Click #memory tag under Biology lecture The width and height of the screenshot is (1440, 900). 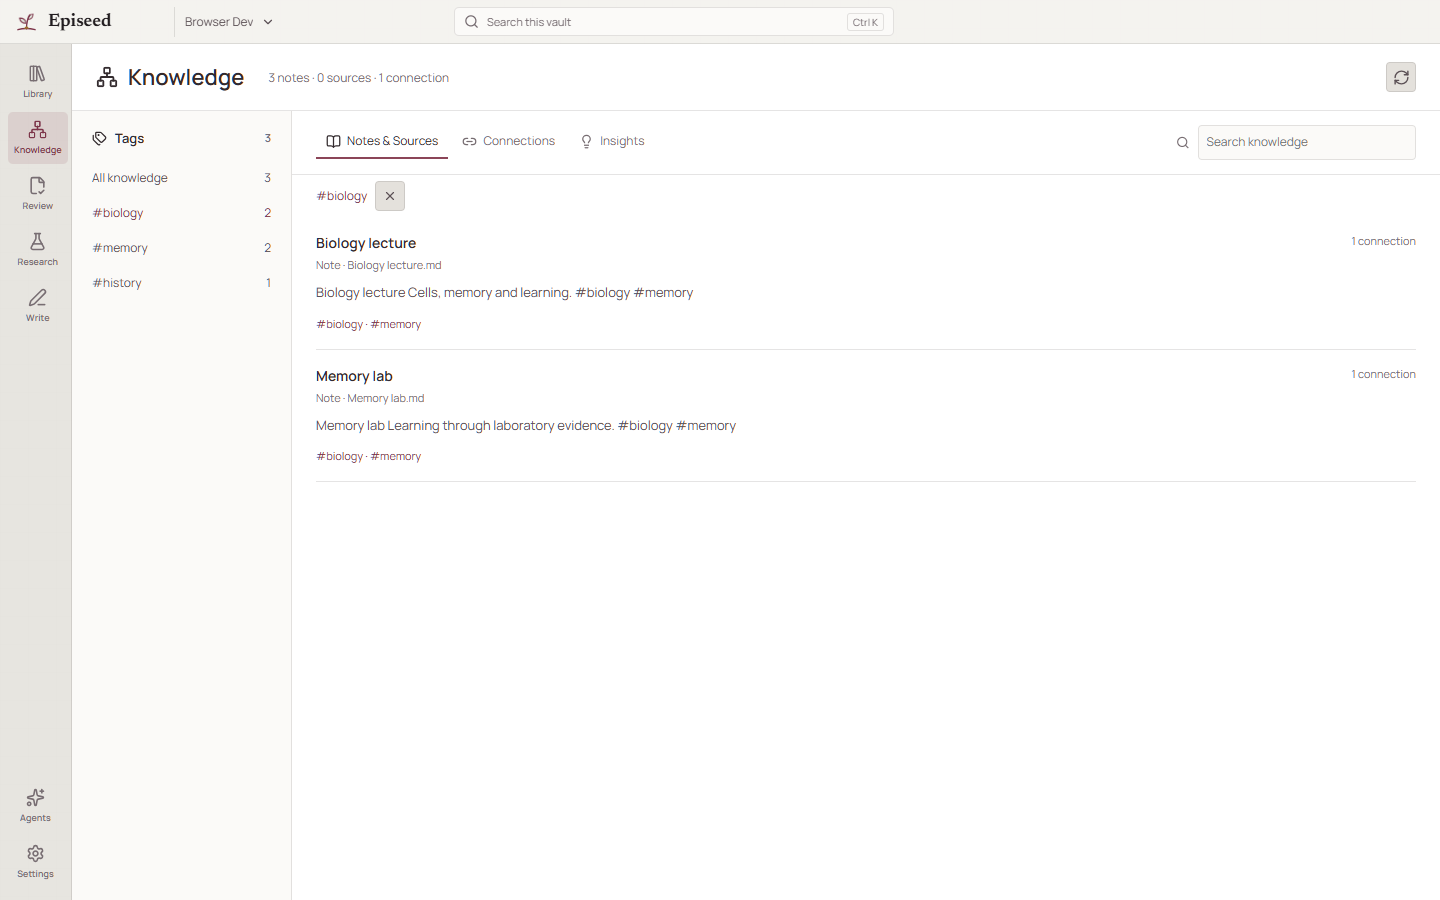point(396,324)
